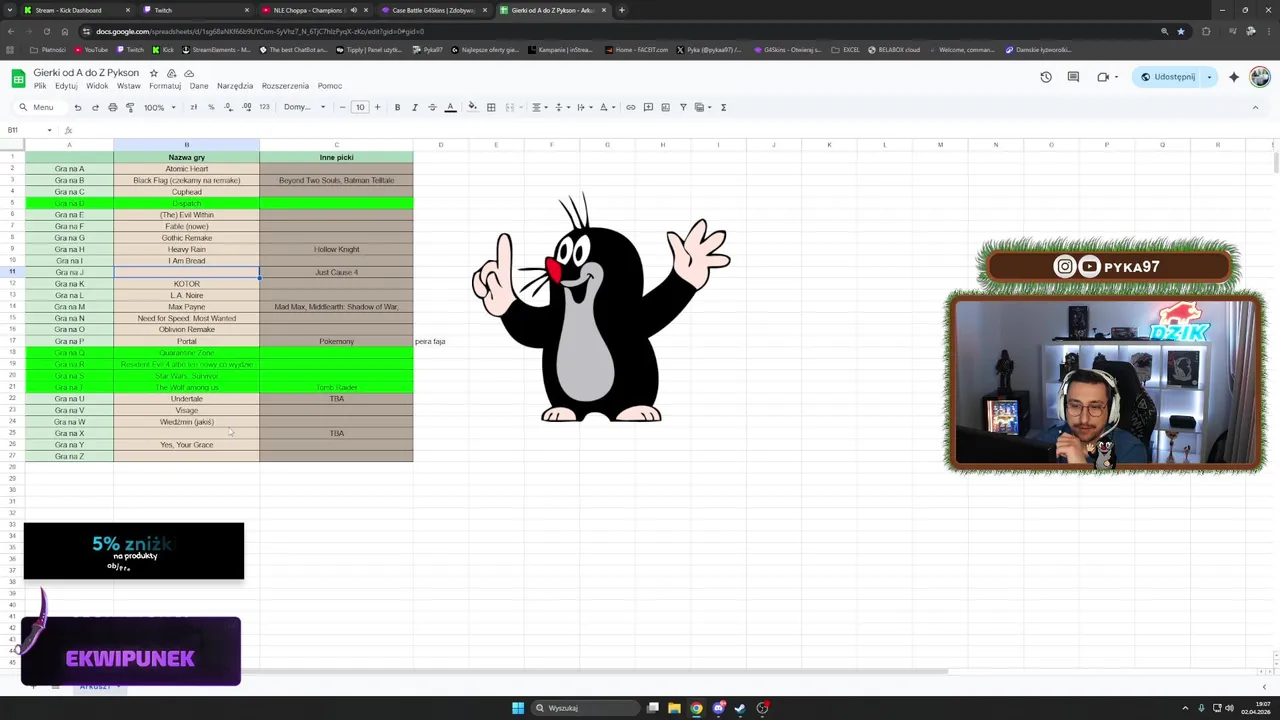Click the Udostępnij share button

[x=1167, y=77]
